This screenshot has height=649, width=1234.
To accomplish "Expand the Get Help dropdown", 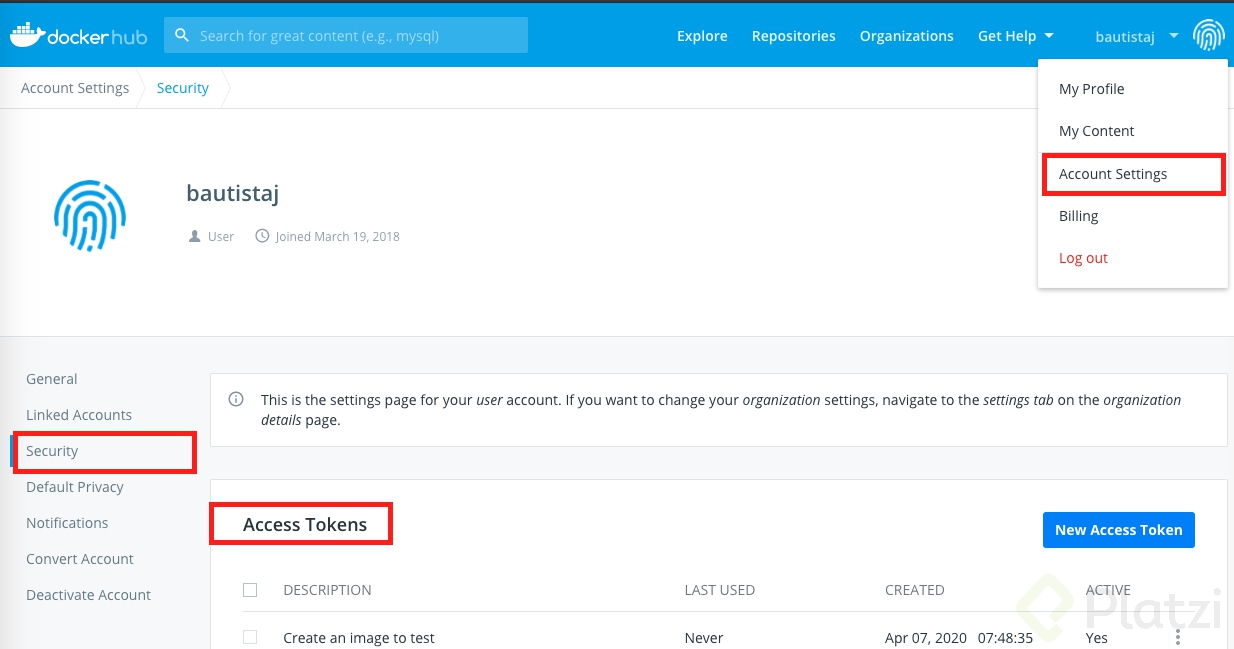I will 1016,35.
